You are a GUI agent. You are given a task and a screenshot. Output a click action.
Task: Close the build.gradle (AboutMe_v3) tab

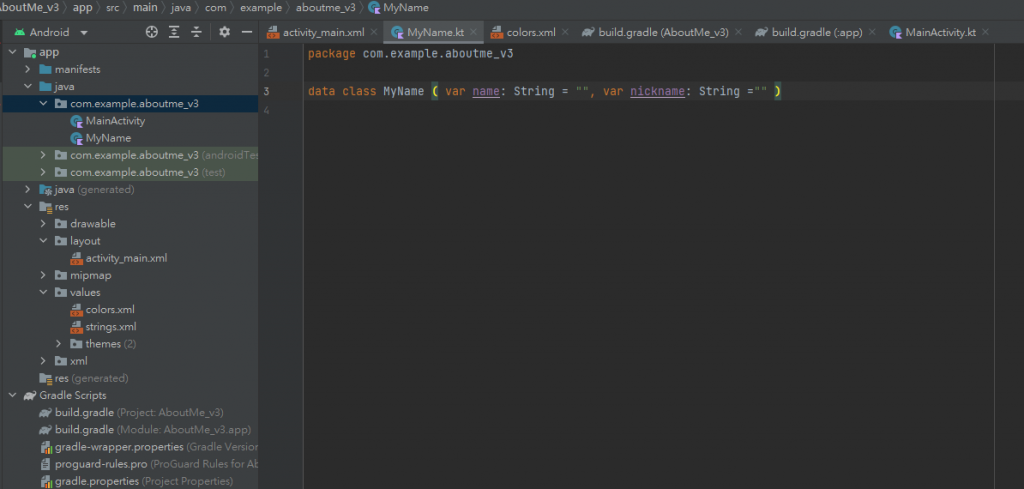(x=738, y=32)
